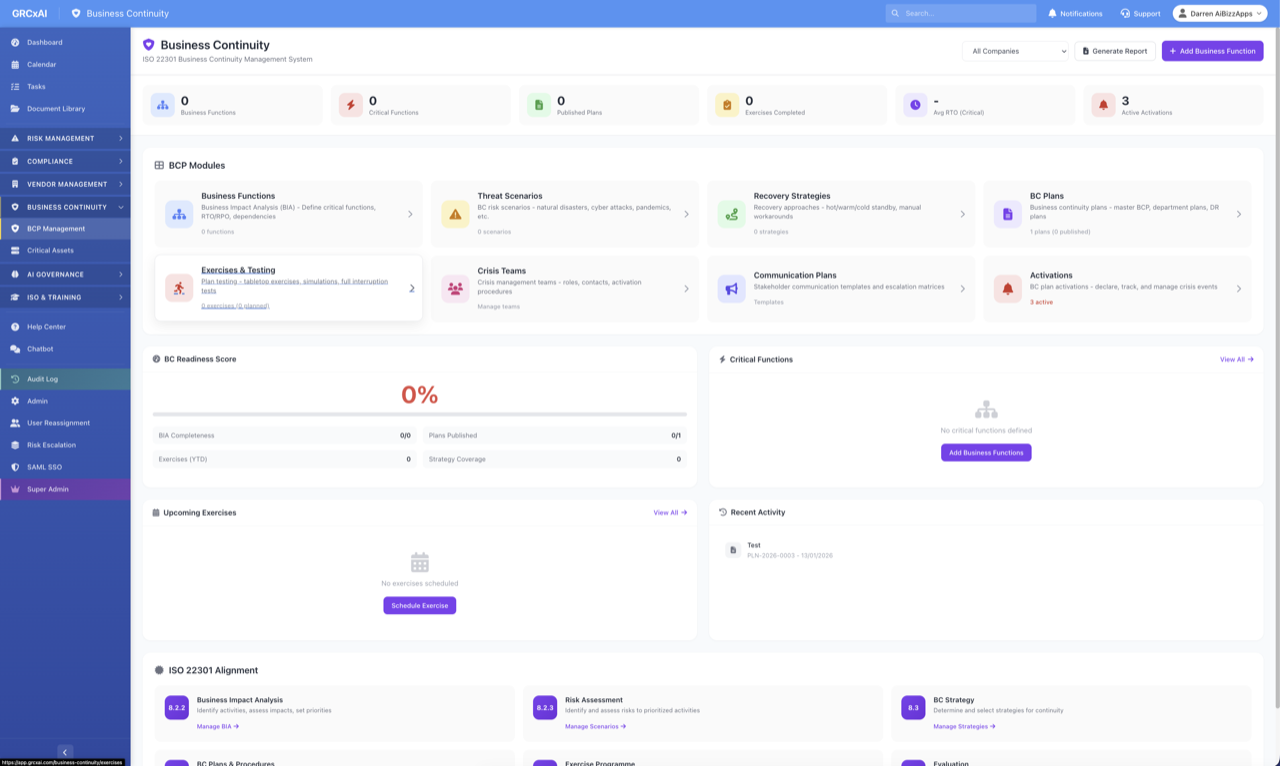Click the Crisis Teams module icon

(455, 288)
